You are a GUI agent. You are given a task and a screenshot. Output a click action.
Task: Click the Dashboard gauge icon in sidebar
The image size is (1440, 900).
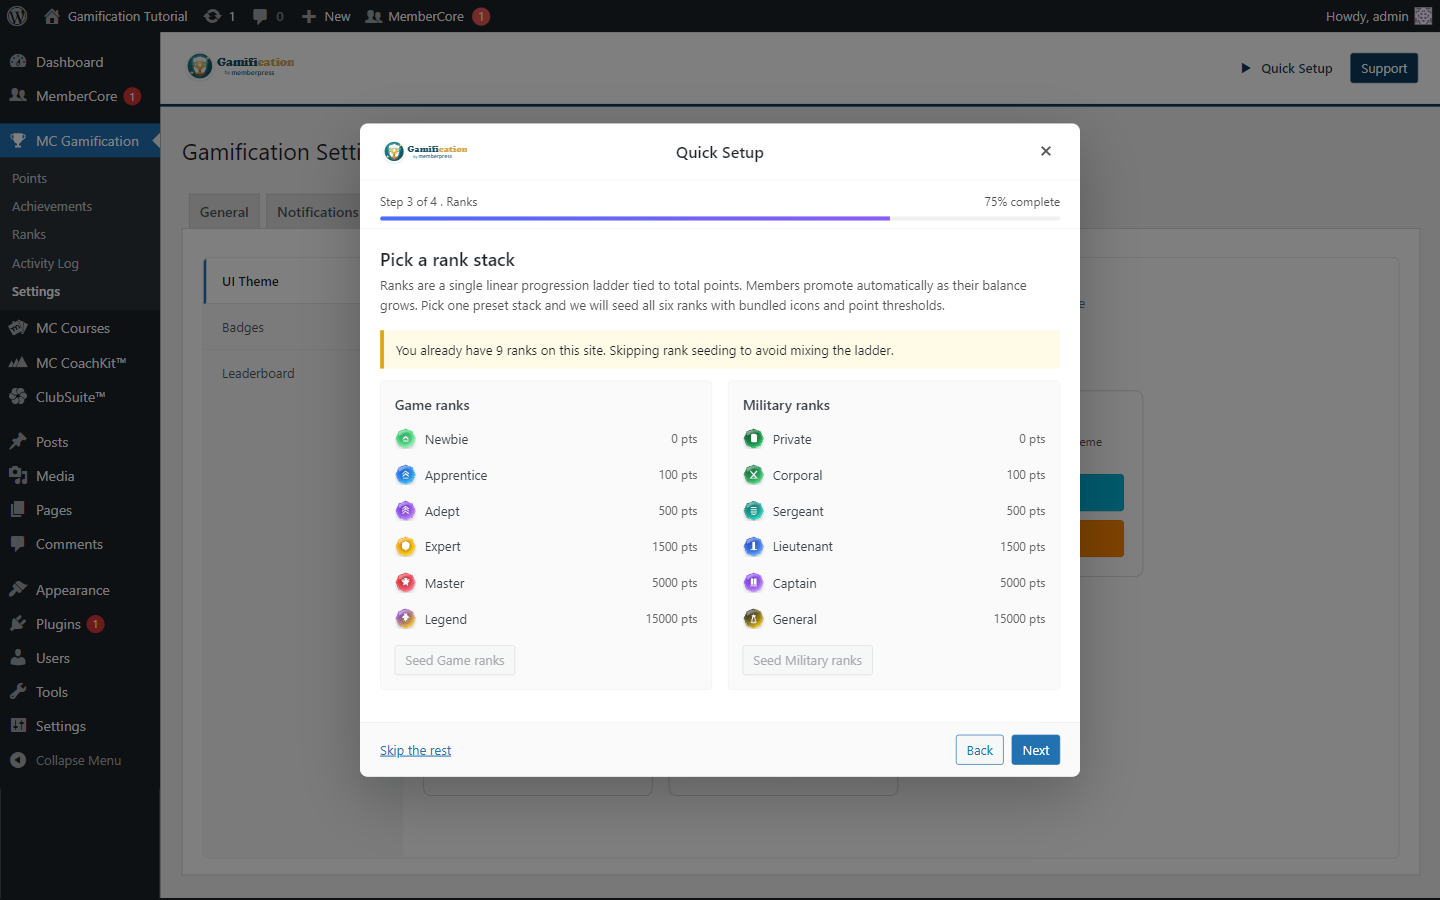[x=18, y=62]
